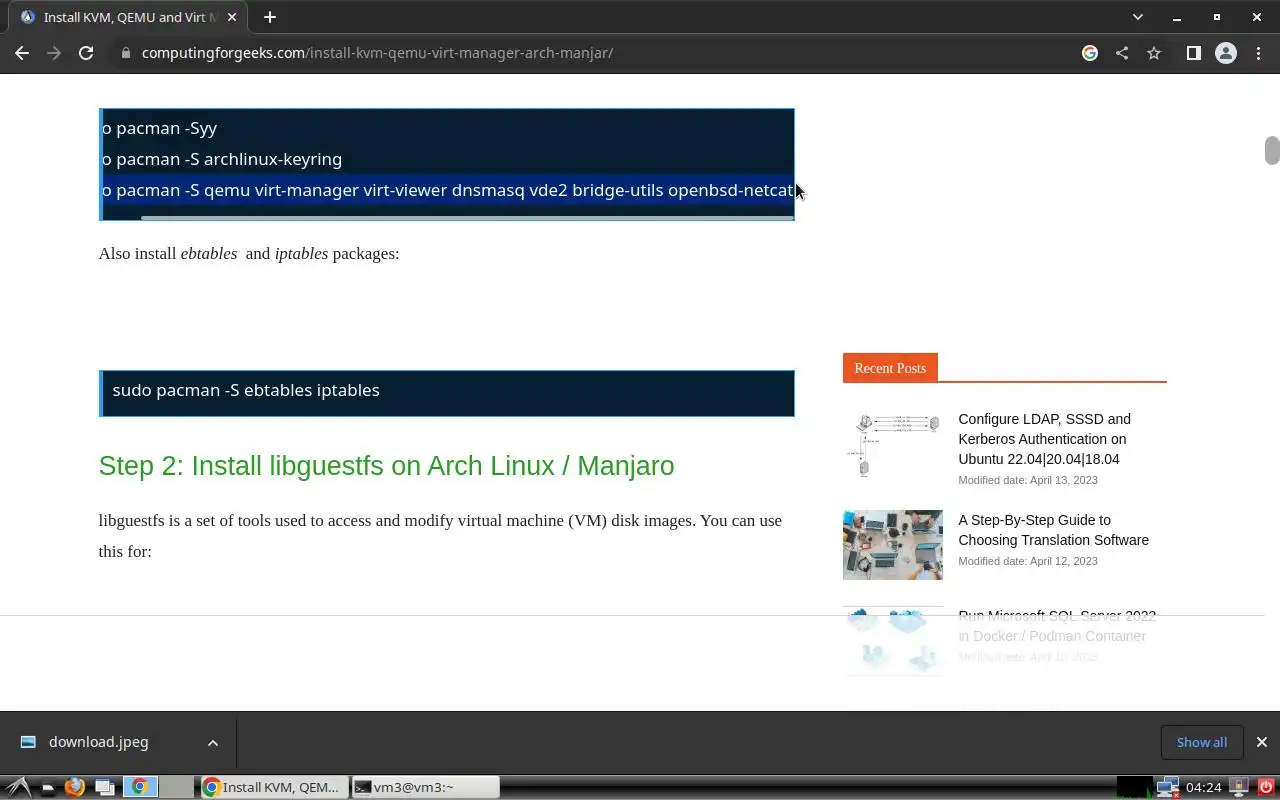
Task: Go back to the previous page
Action: (22, 53)
